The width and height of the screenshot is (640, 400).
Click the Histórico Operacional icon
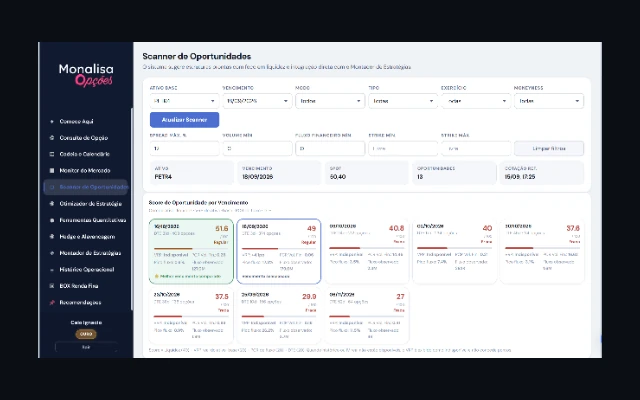click(51, 269)
